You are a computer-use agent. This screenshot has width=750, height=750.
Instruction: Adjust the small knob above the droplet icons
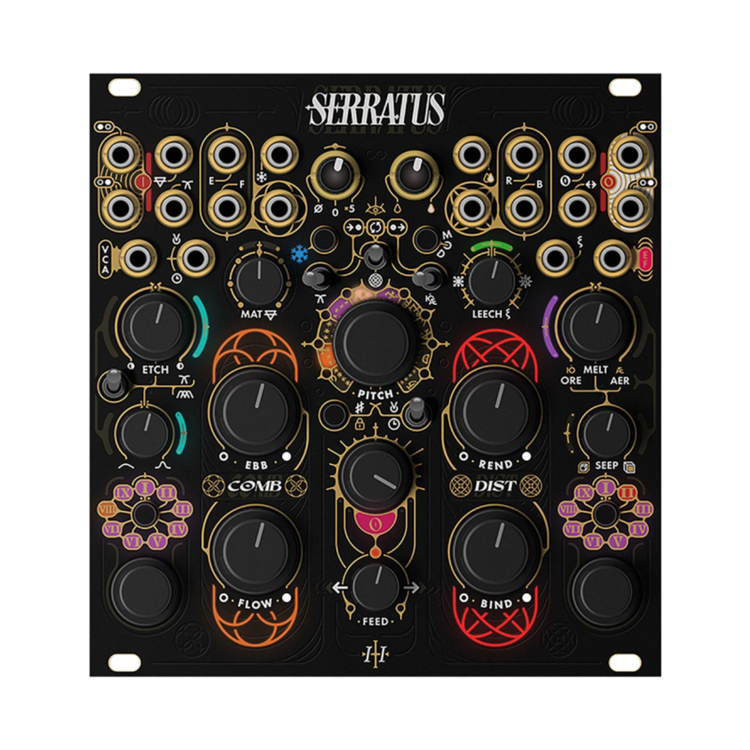click(x=414, y=176)
